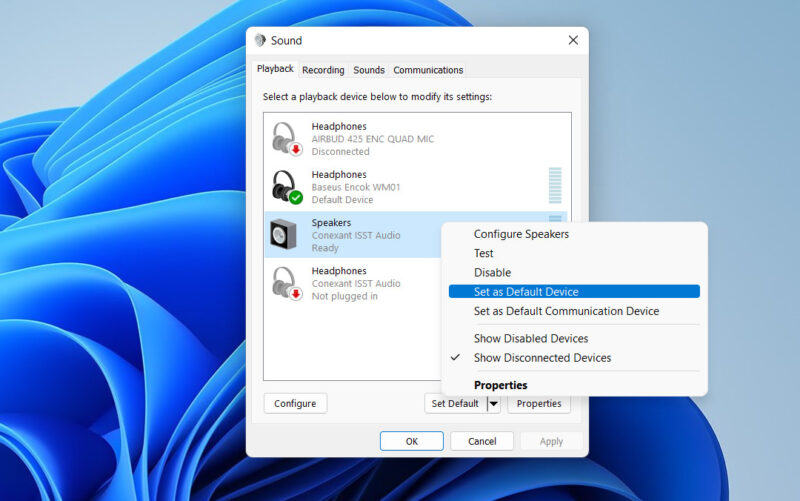Choose Set as Default Communication Device
The height and width of the screenshot is (501, 800).
566,311
